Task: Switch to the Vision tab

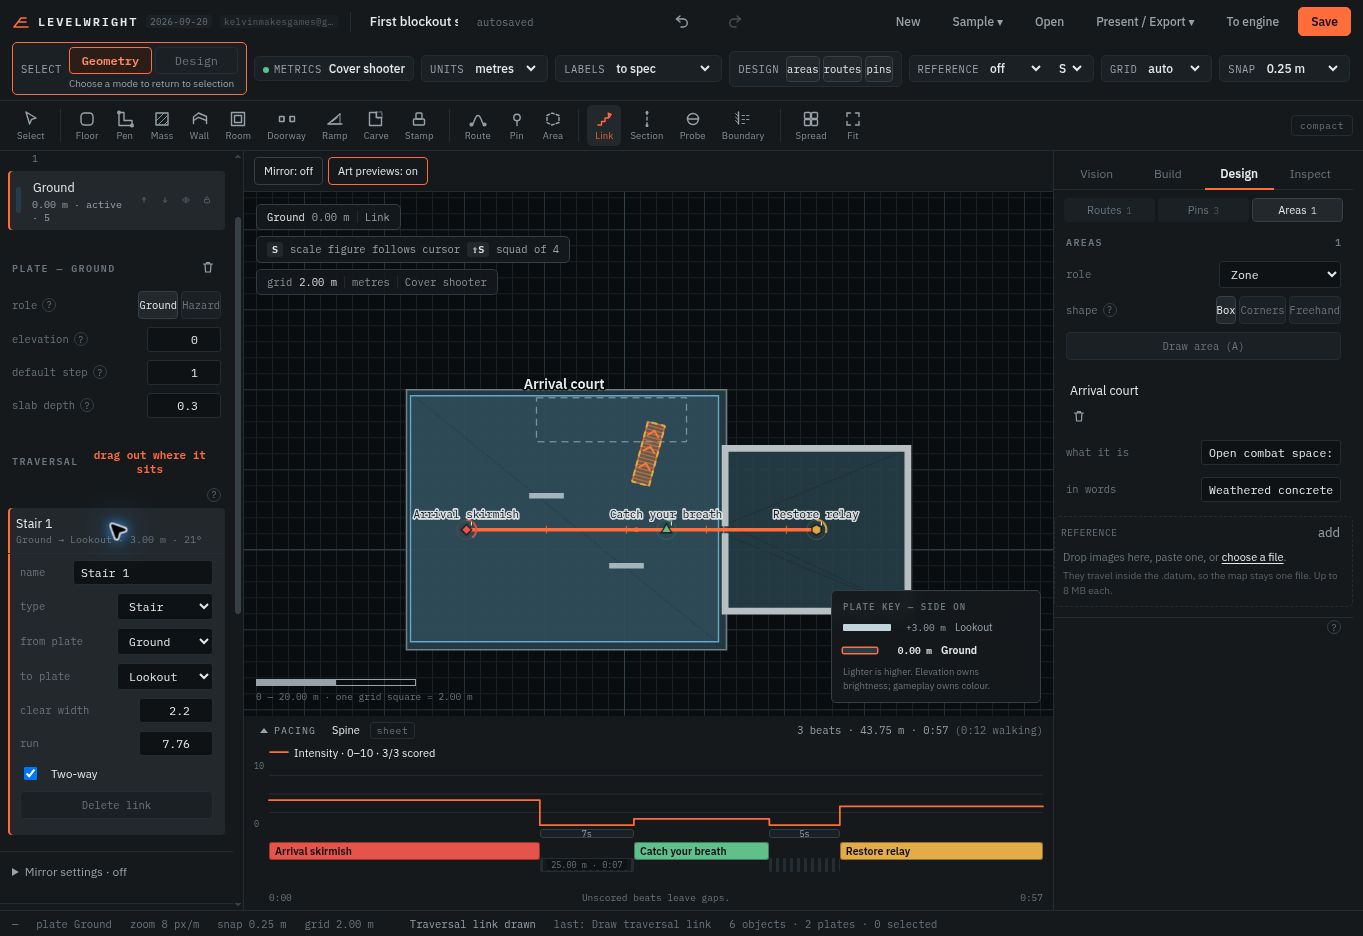Action: pyautogui.click(x=1096, y=174)
